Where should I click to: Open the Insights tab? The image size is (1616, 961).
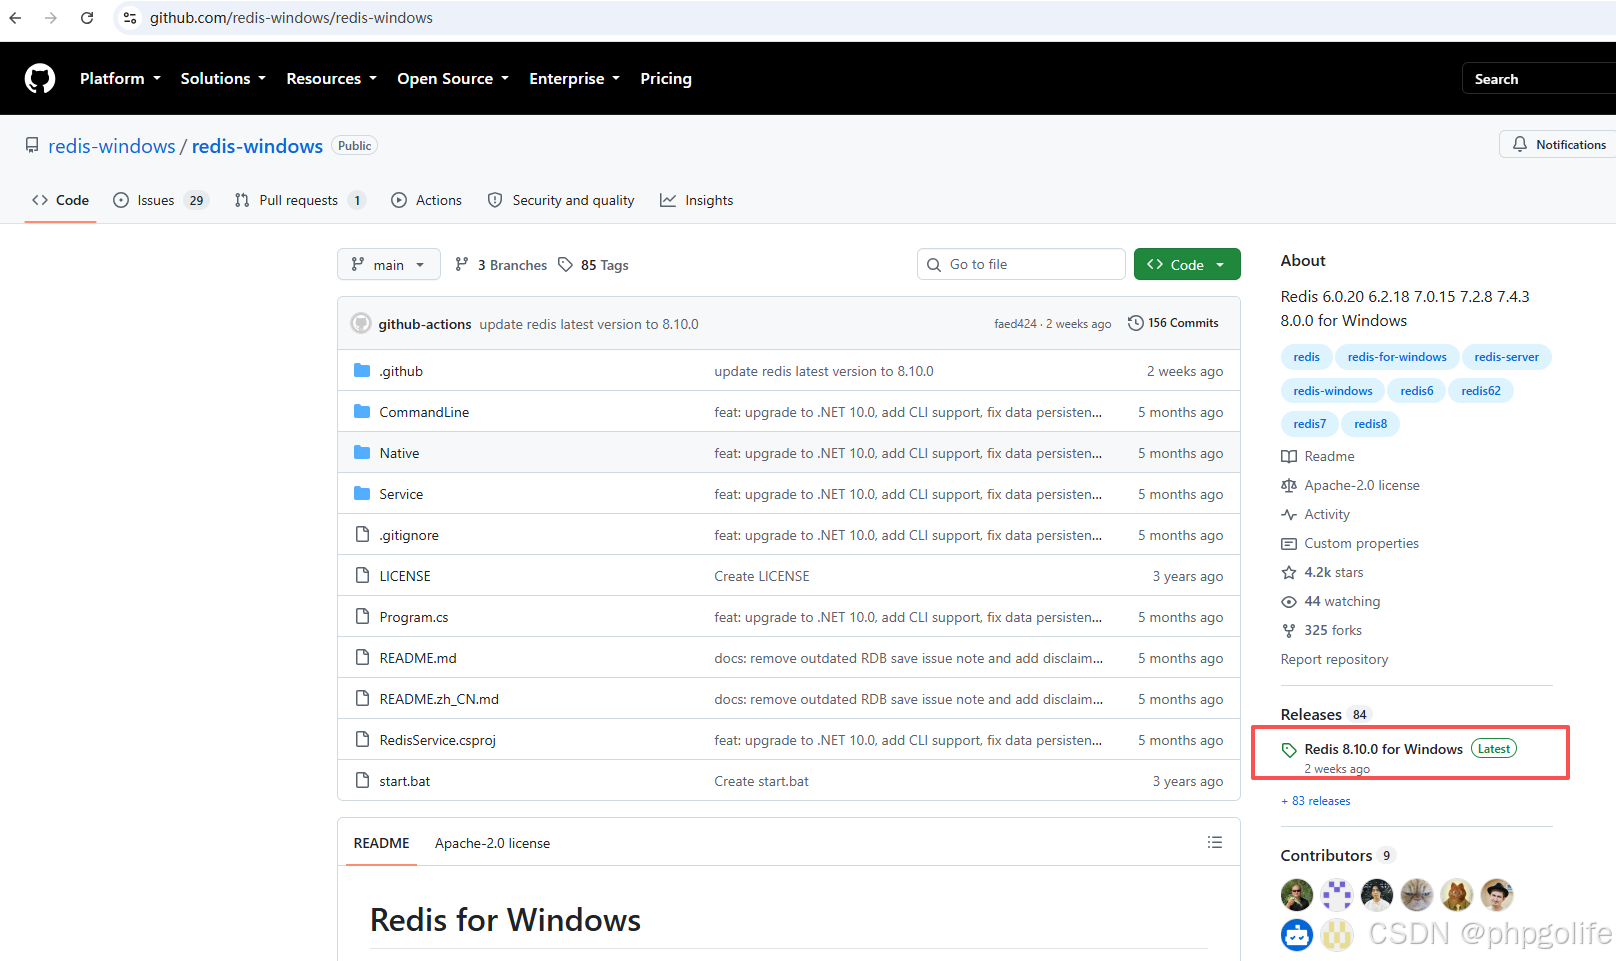(697, 201)
